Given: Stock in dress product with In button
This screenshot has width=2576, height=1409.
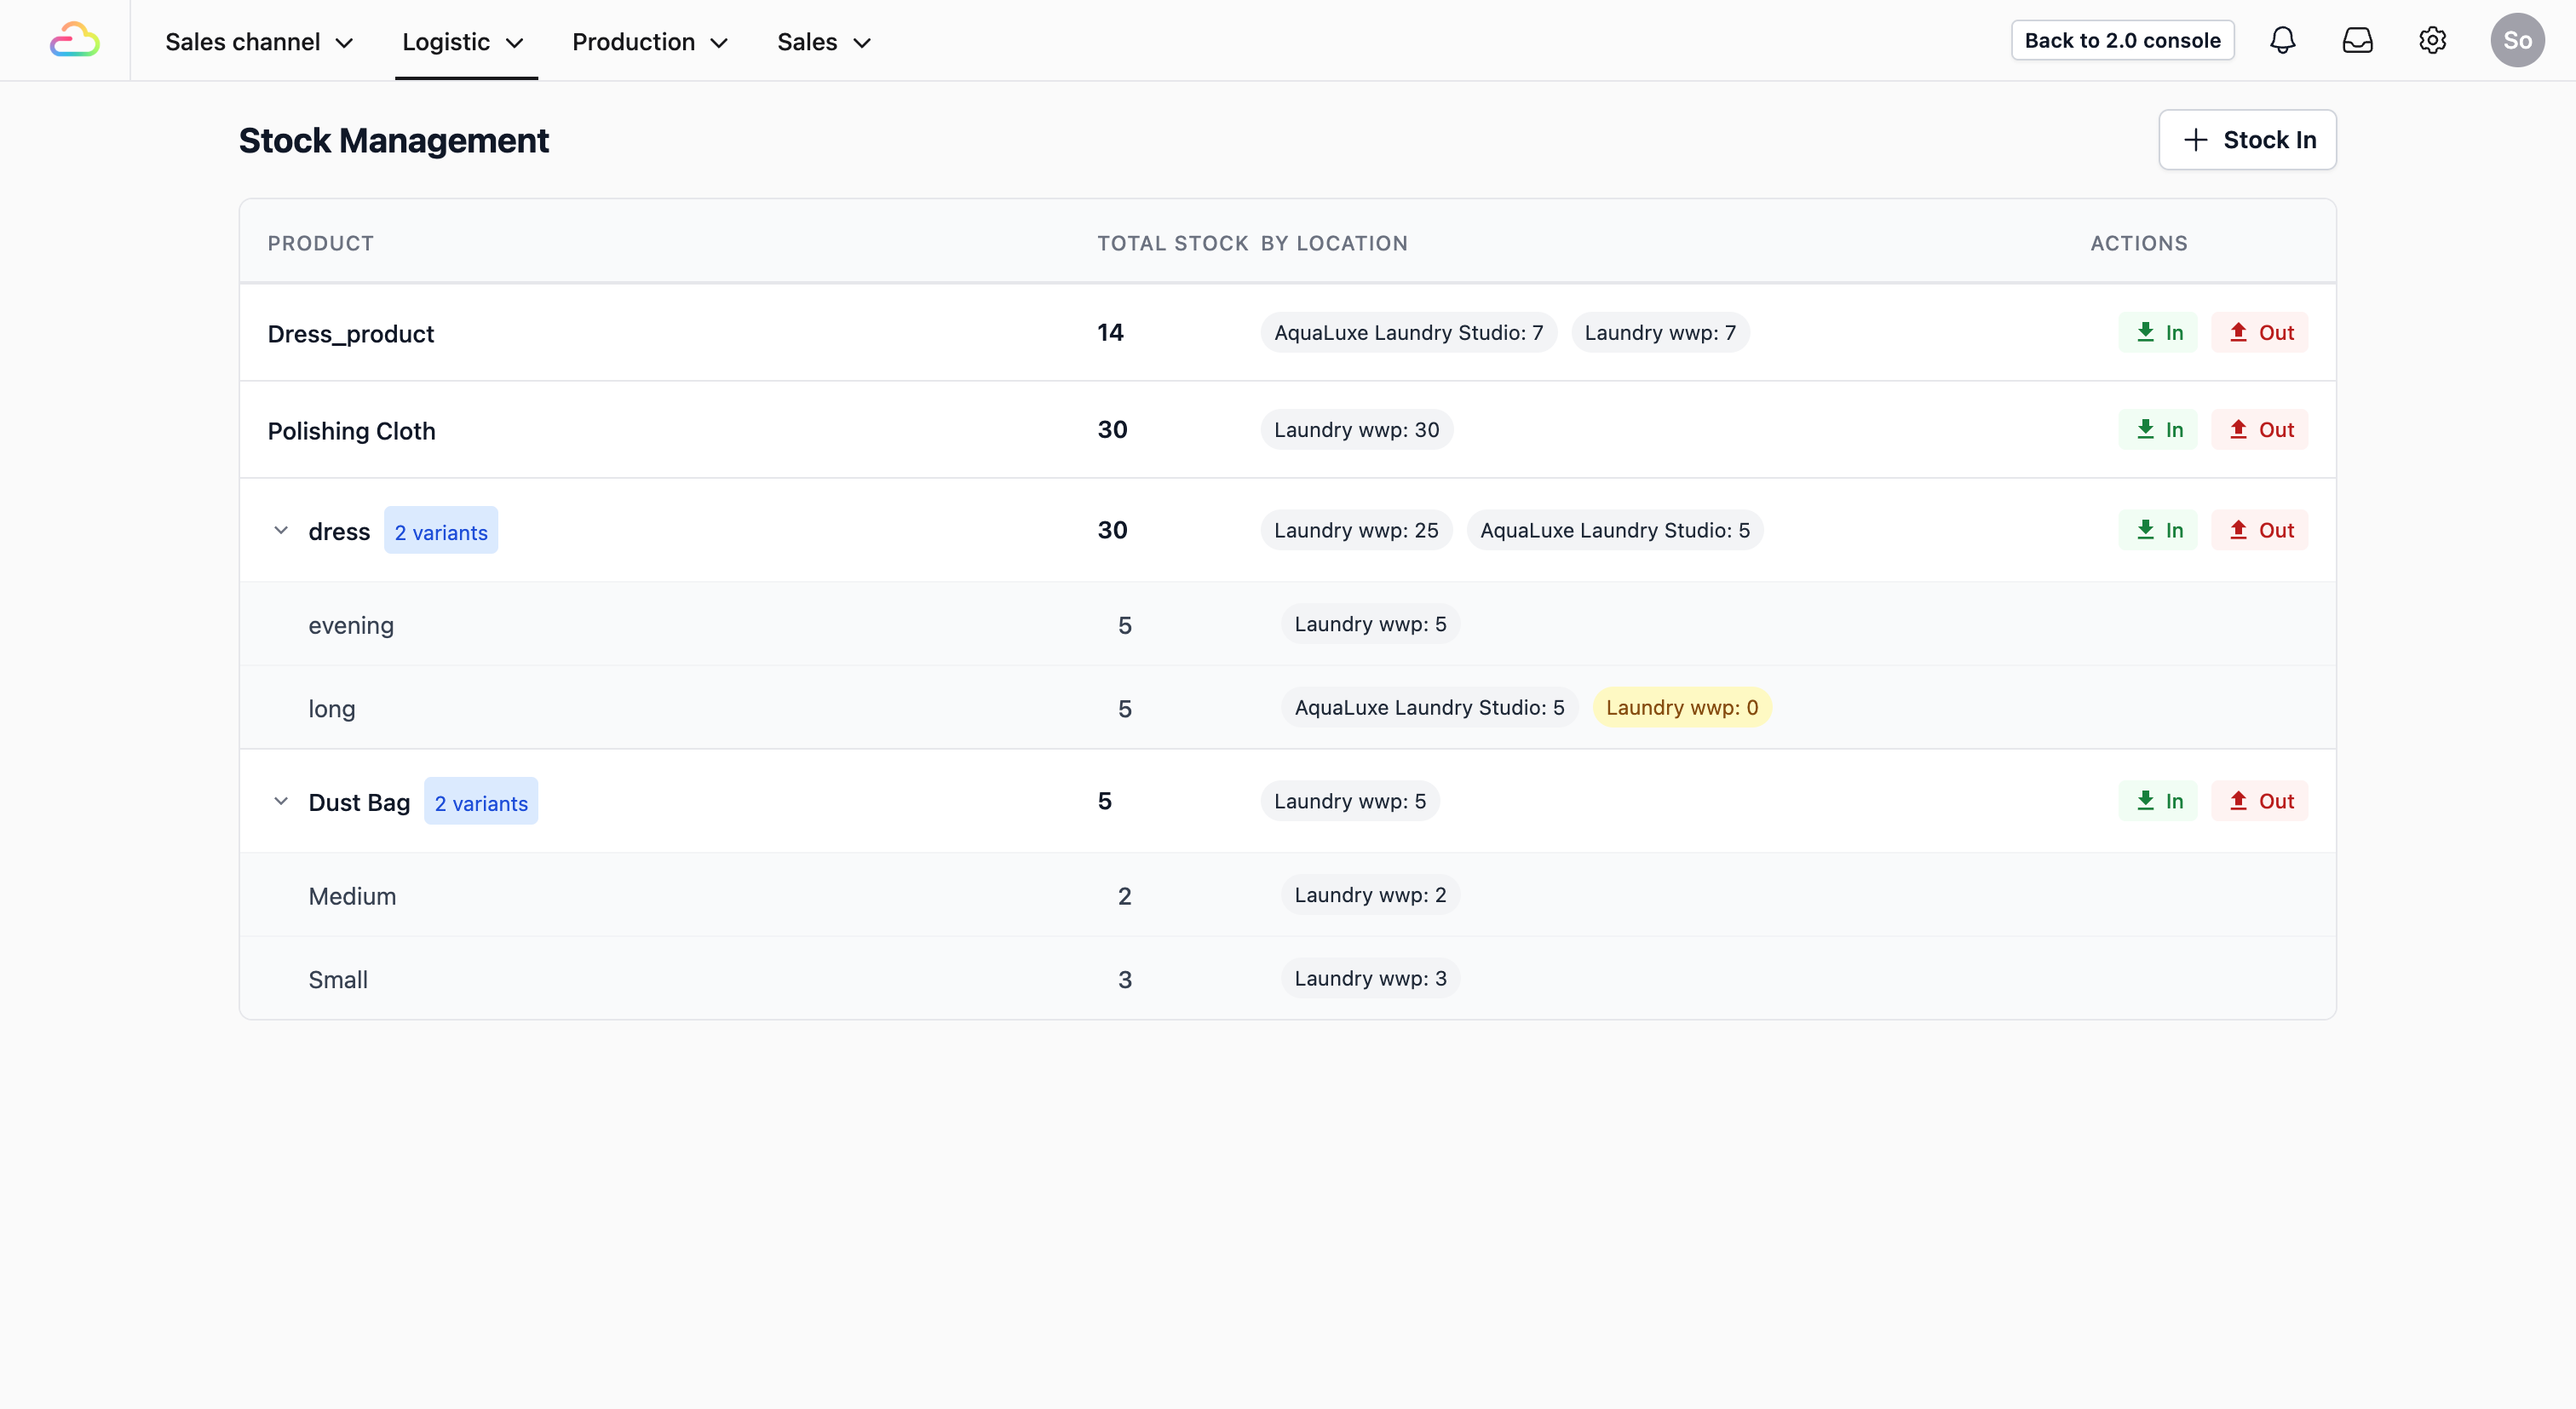Looking at the screenshot, I should tap(2158, 530).
